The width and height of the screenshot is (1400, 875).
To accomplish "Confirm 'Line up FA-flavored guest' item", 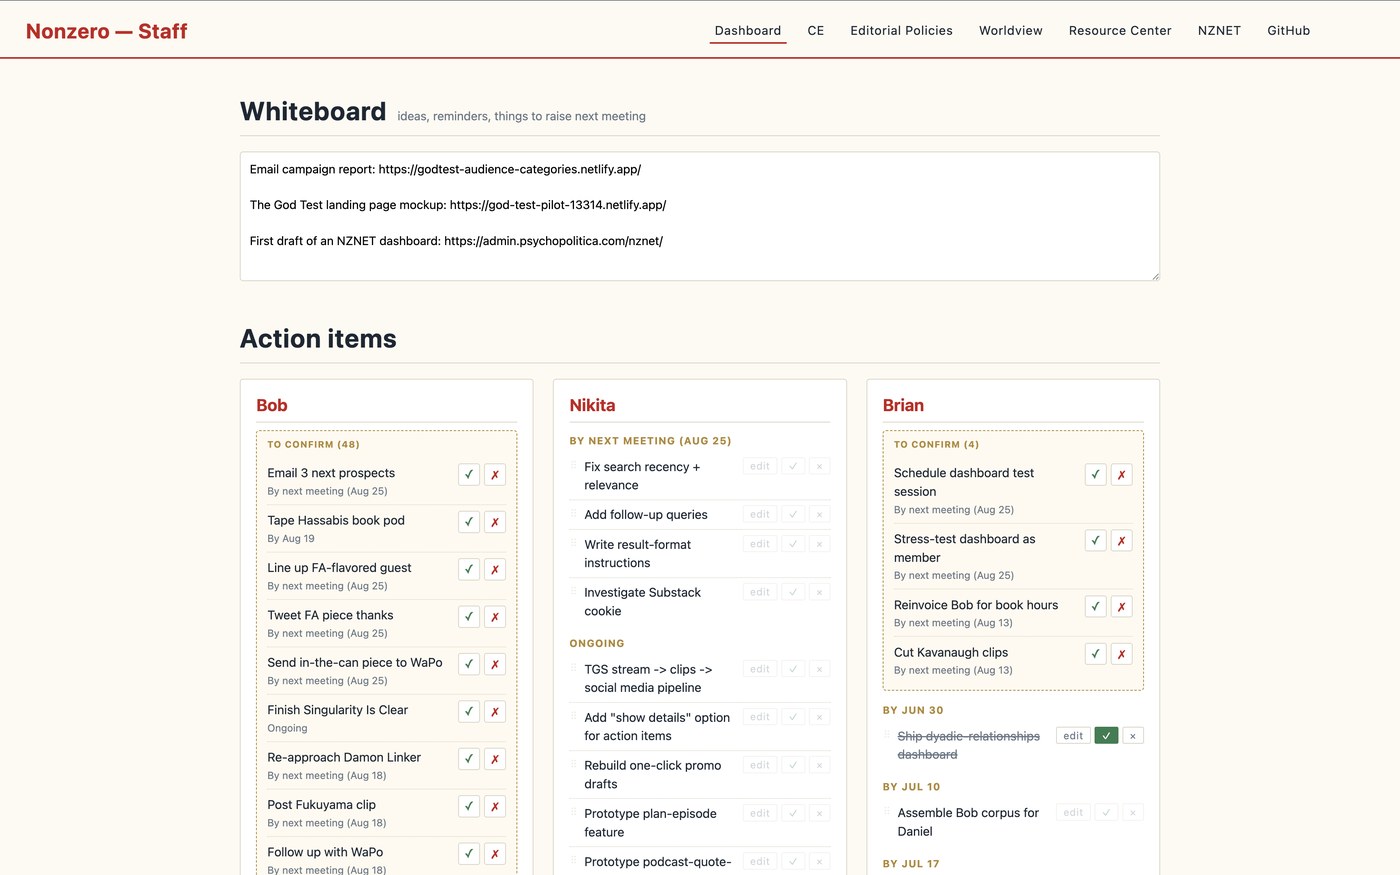I will (469, 569).
